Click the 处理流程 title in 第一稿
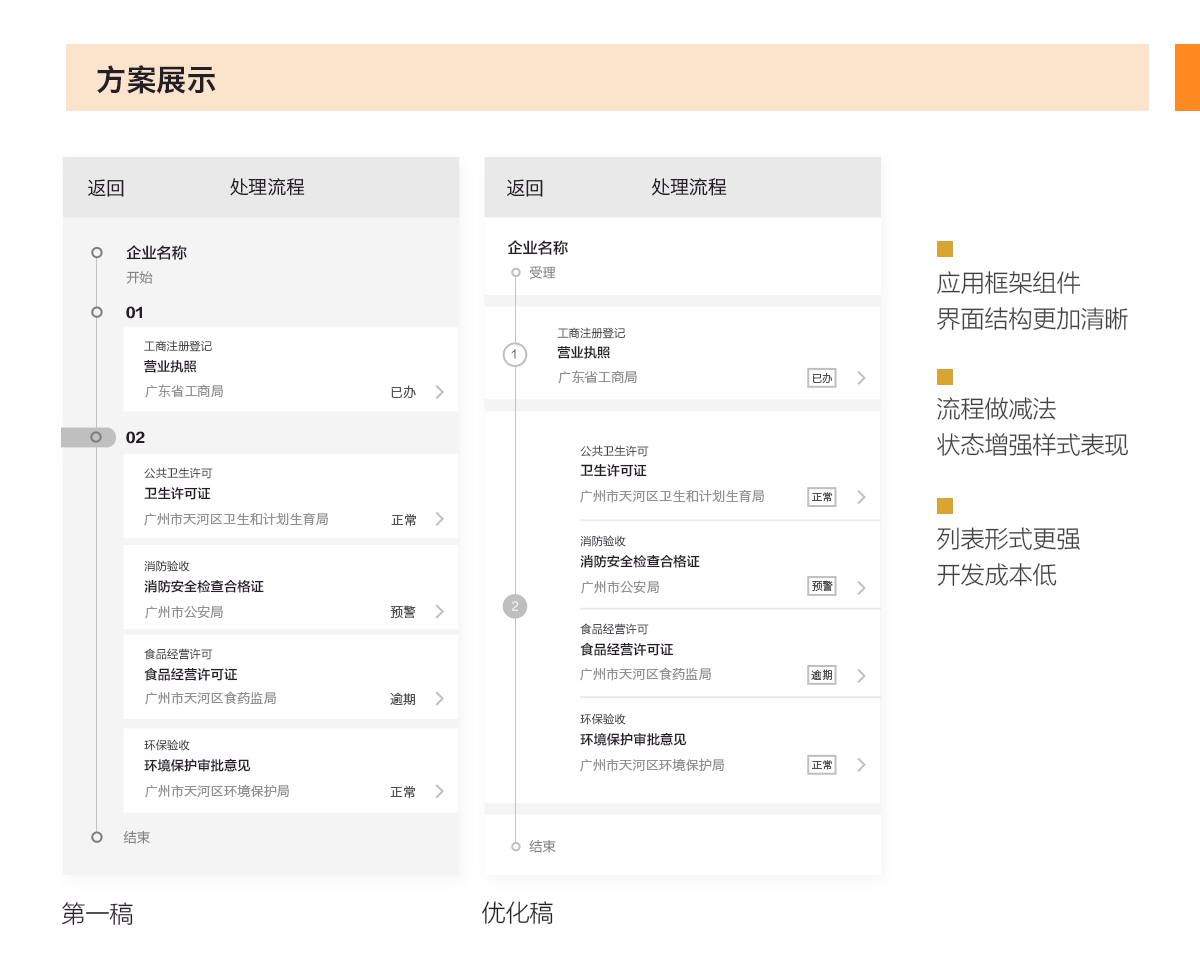The width and height of the screenshot is (1200, 960). 267,187
